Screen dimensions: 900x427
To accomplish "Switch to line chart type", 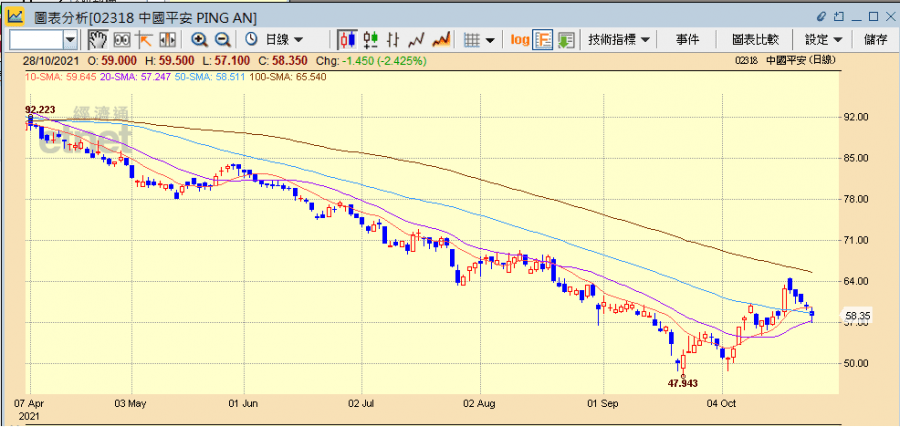I will [417, 39].
